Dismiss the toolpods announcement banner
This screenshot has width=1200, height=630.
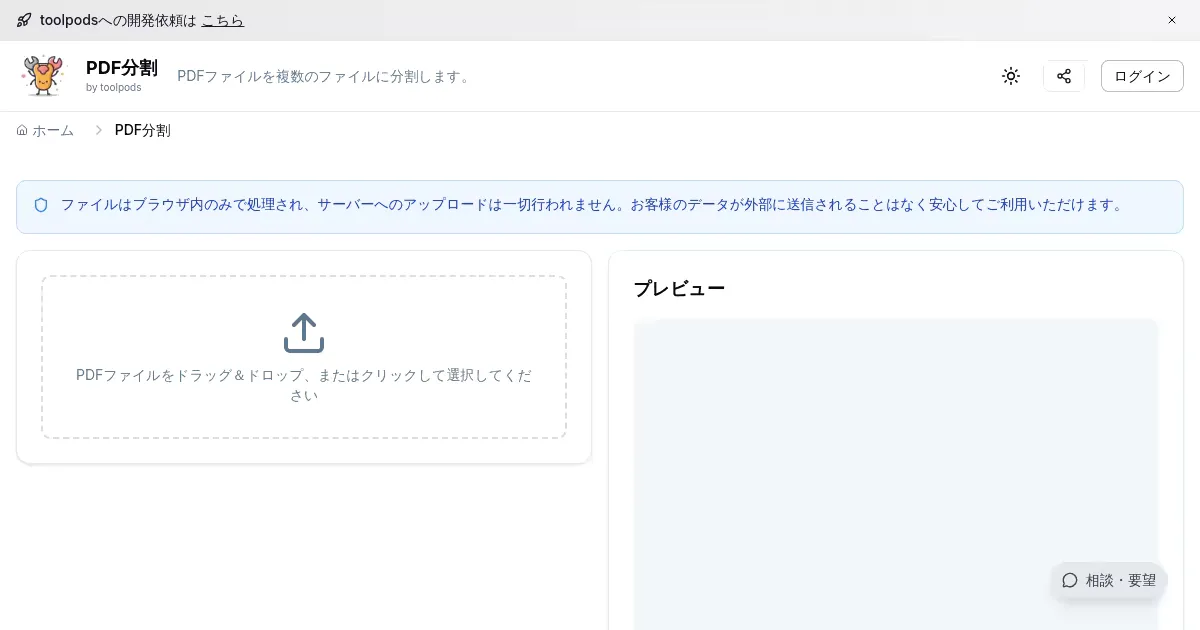[x=1172, y=20]
